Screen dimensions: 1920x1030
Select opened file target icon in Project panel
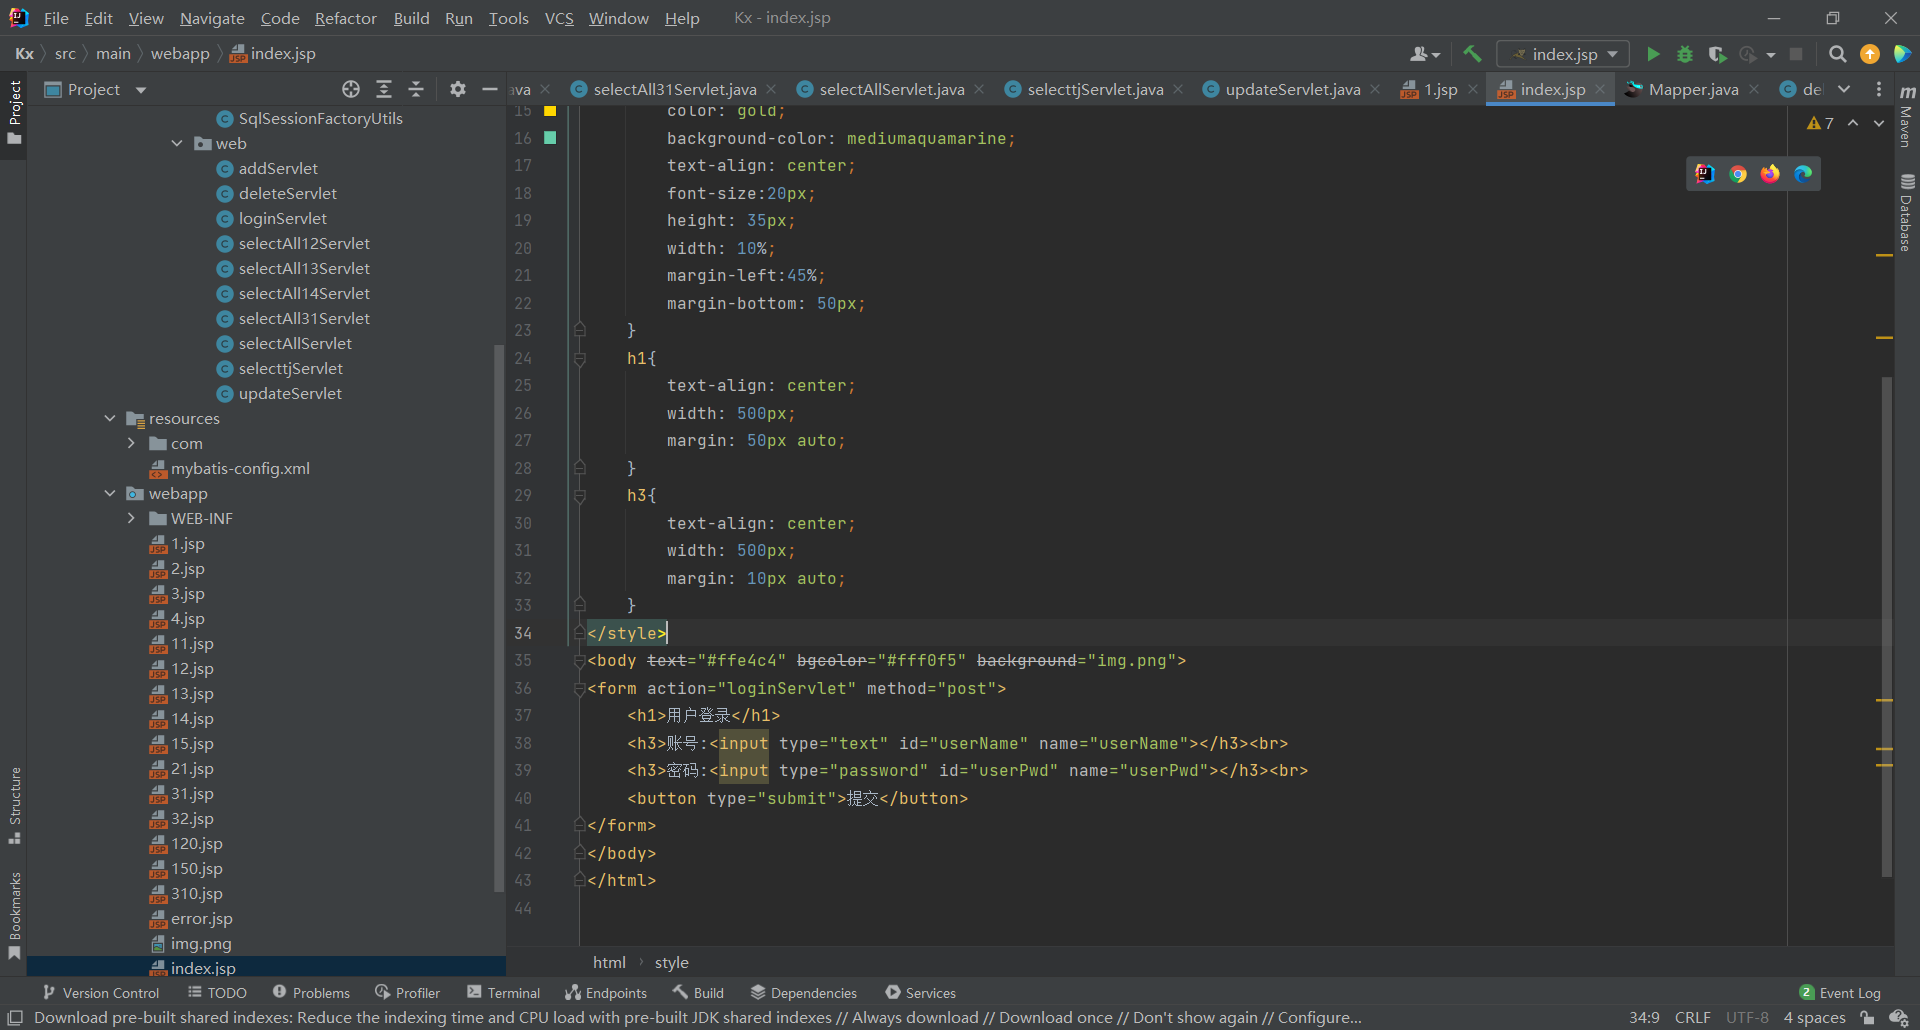(351, 89)
